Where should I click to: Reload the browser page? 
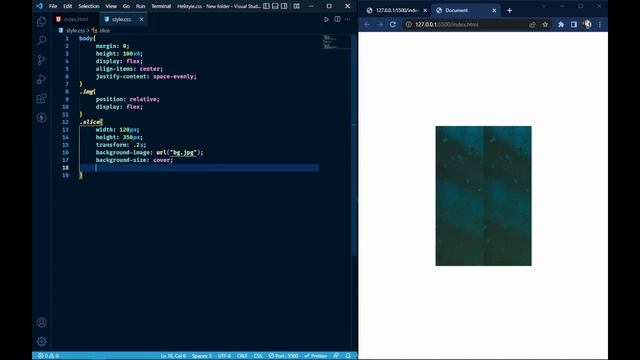(393, 24)
